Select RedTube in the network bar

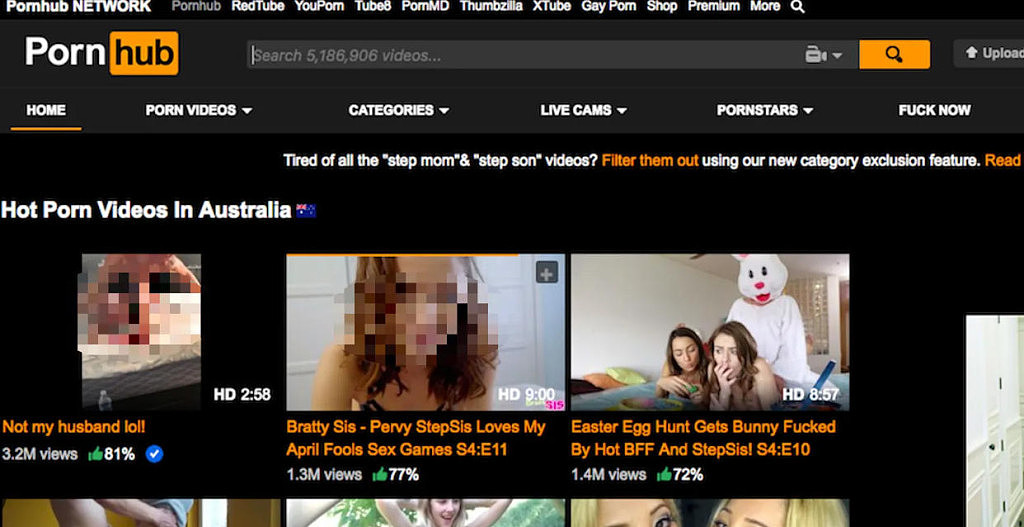[x=258, y=7]
